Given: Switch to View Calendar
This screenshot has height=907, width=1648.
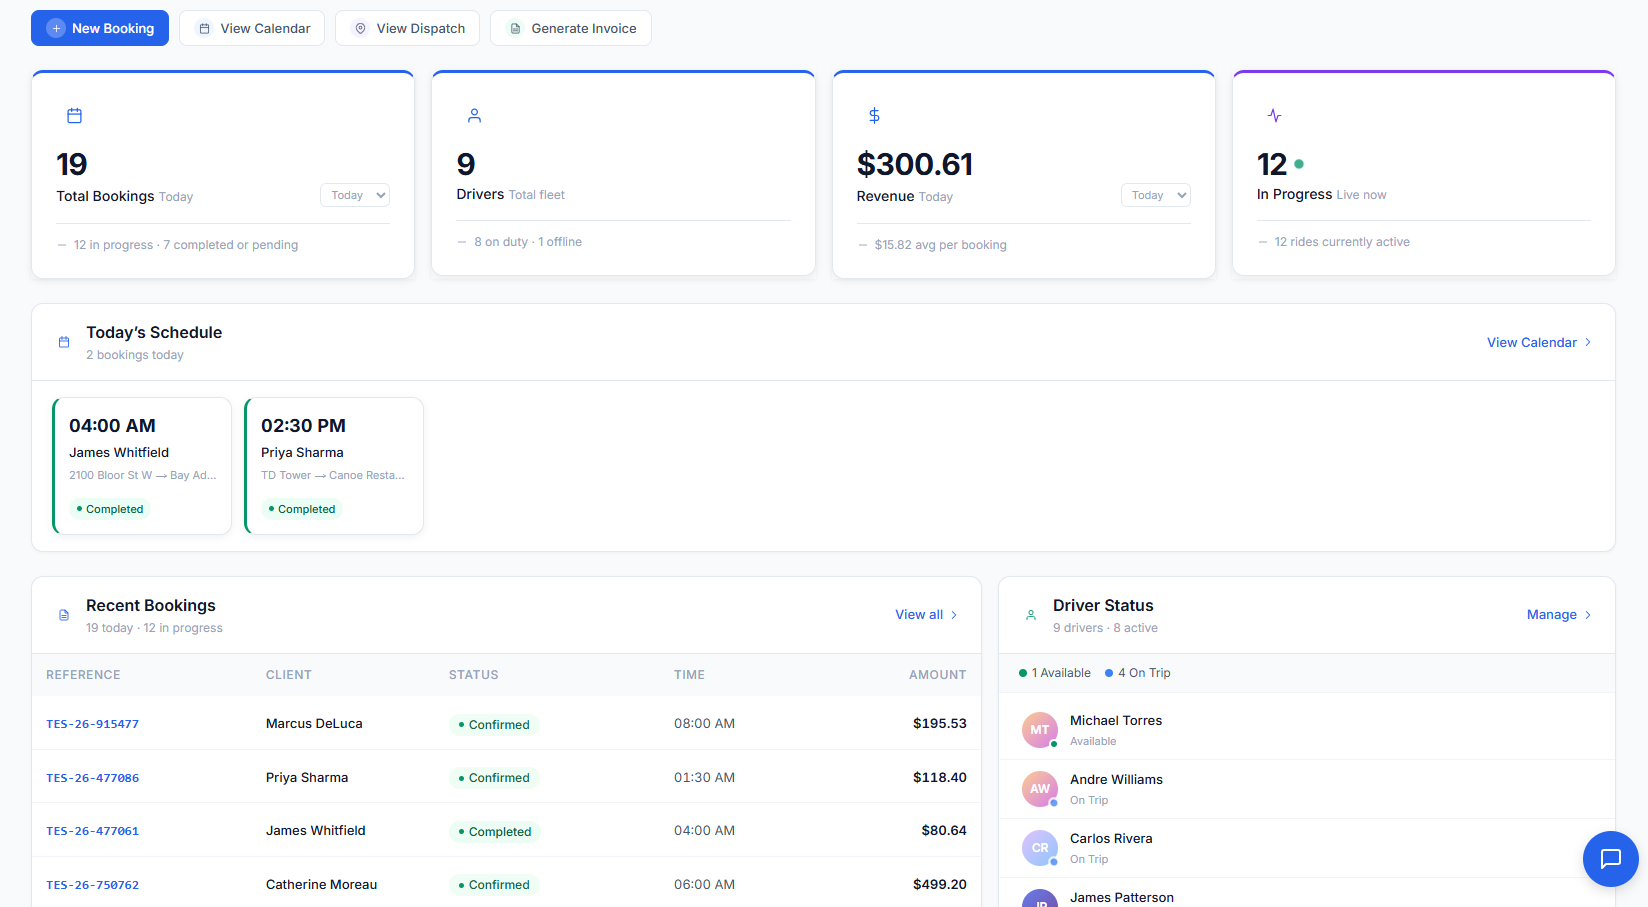Looking at the screenshot, I should [x=251, y=28].
